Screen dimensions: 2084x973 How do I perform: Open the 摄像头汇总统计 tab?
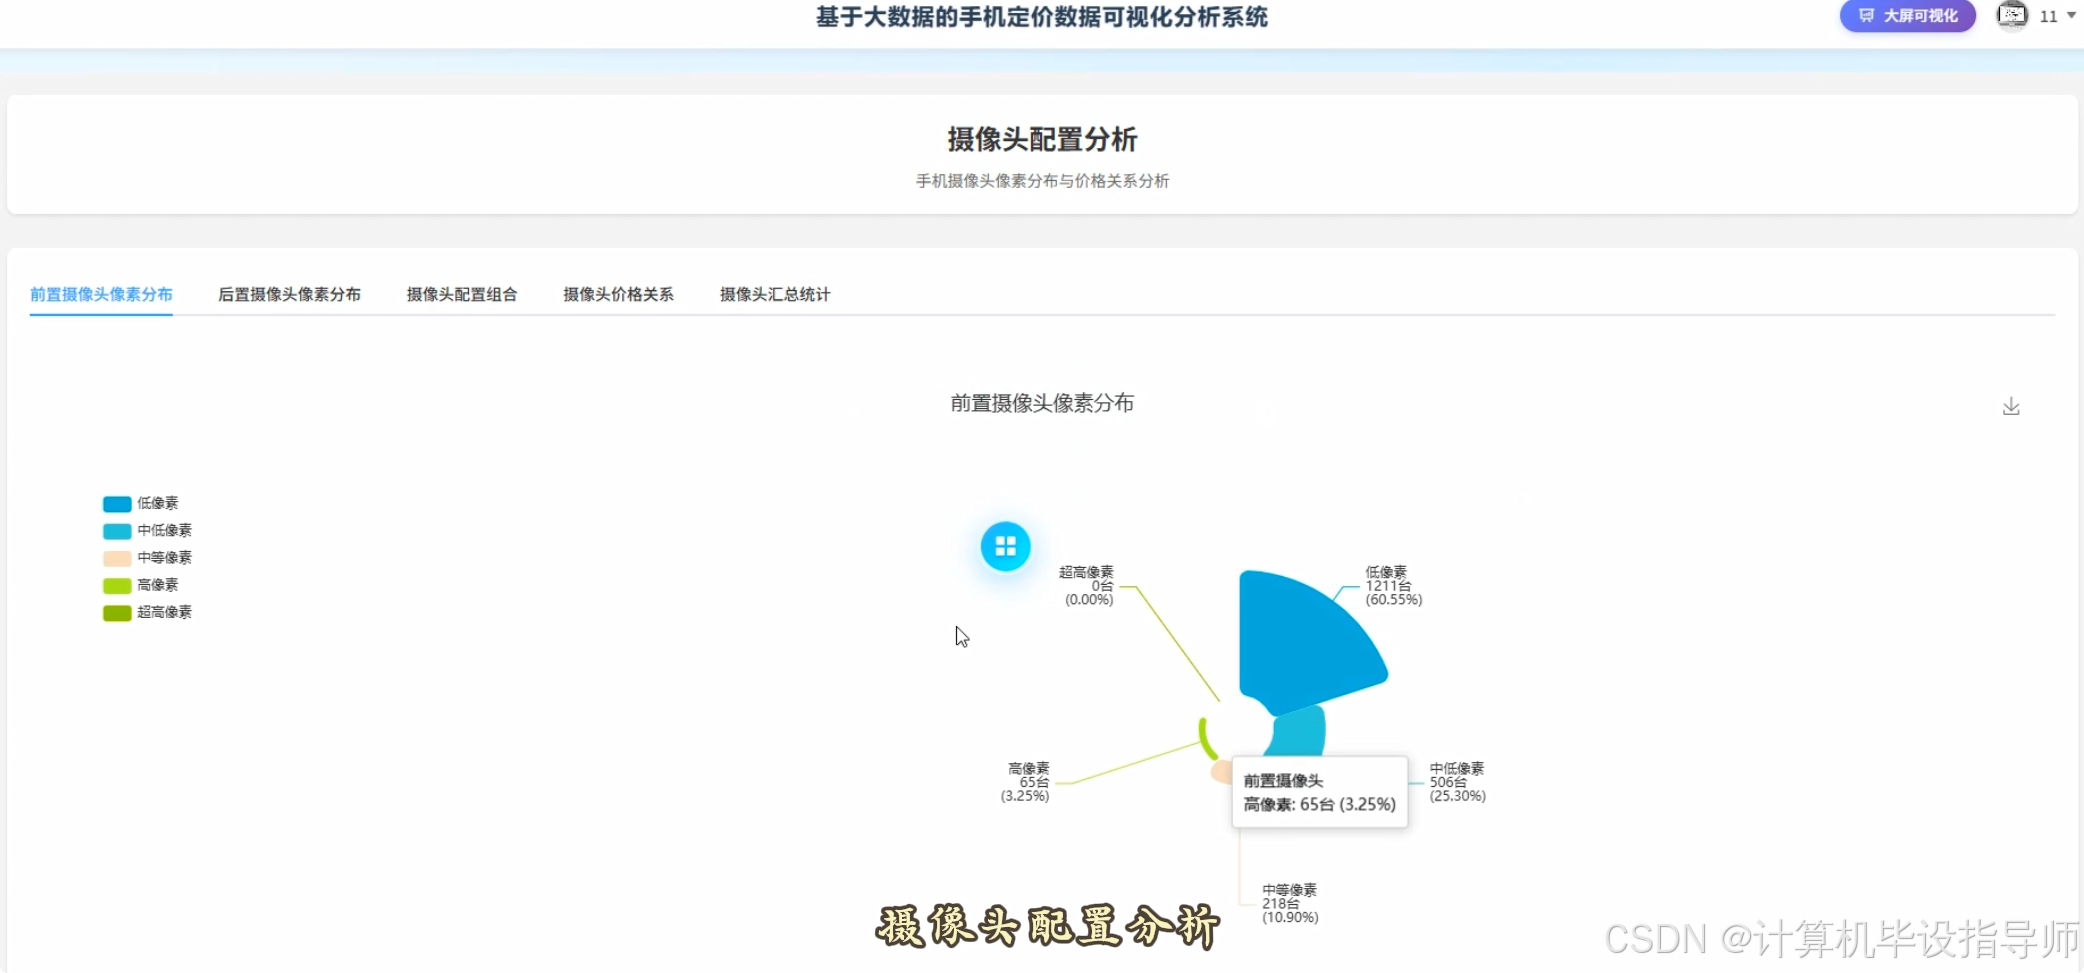click(774, 294)
